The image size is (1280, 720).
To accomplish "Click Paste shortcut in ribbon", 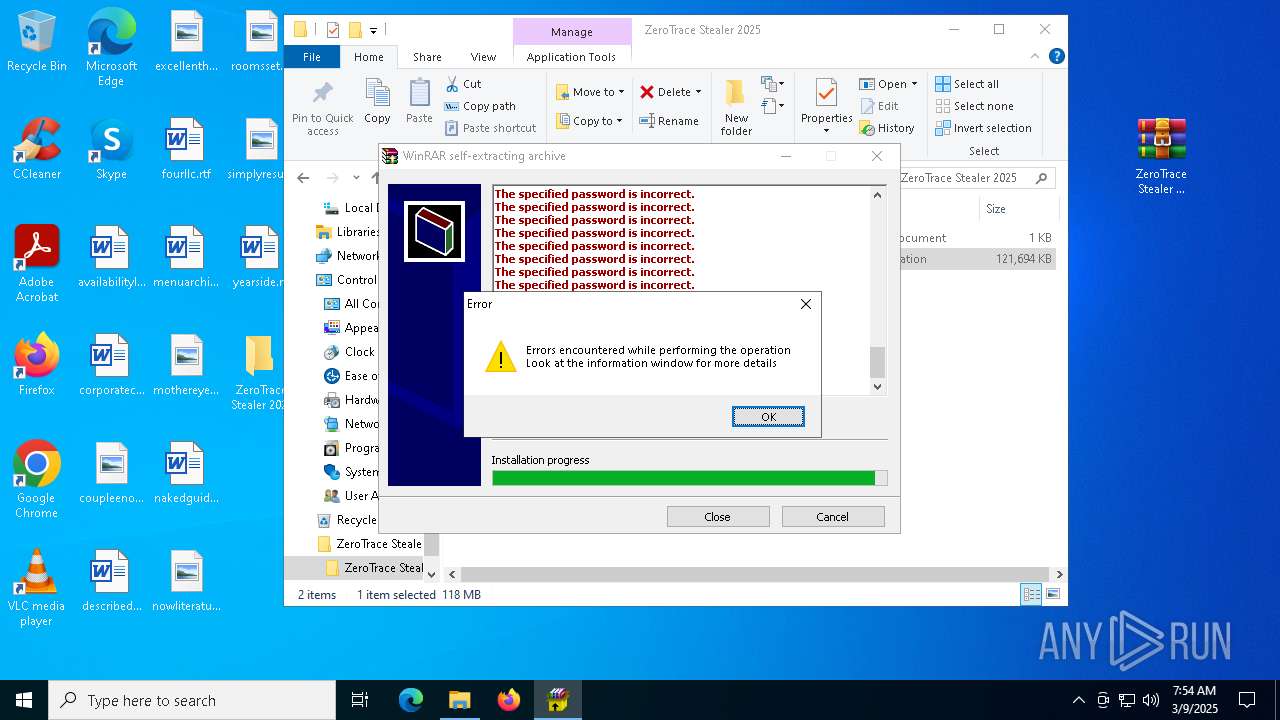I will [x=490, y=128].
